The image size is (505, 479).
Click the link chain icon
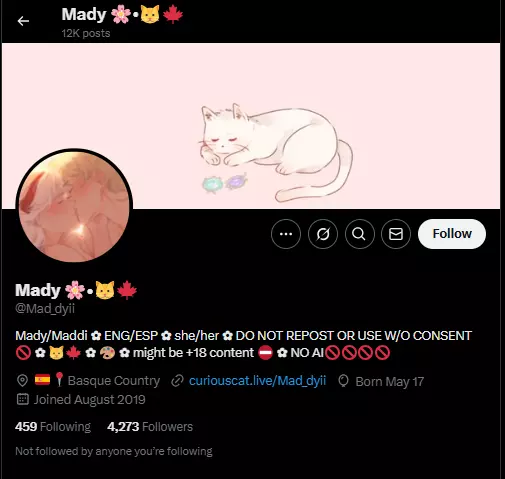click(x=177, y=381)
